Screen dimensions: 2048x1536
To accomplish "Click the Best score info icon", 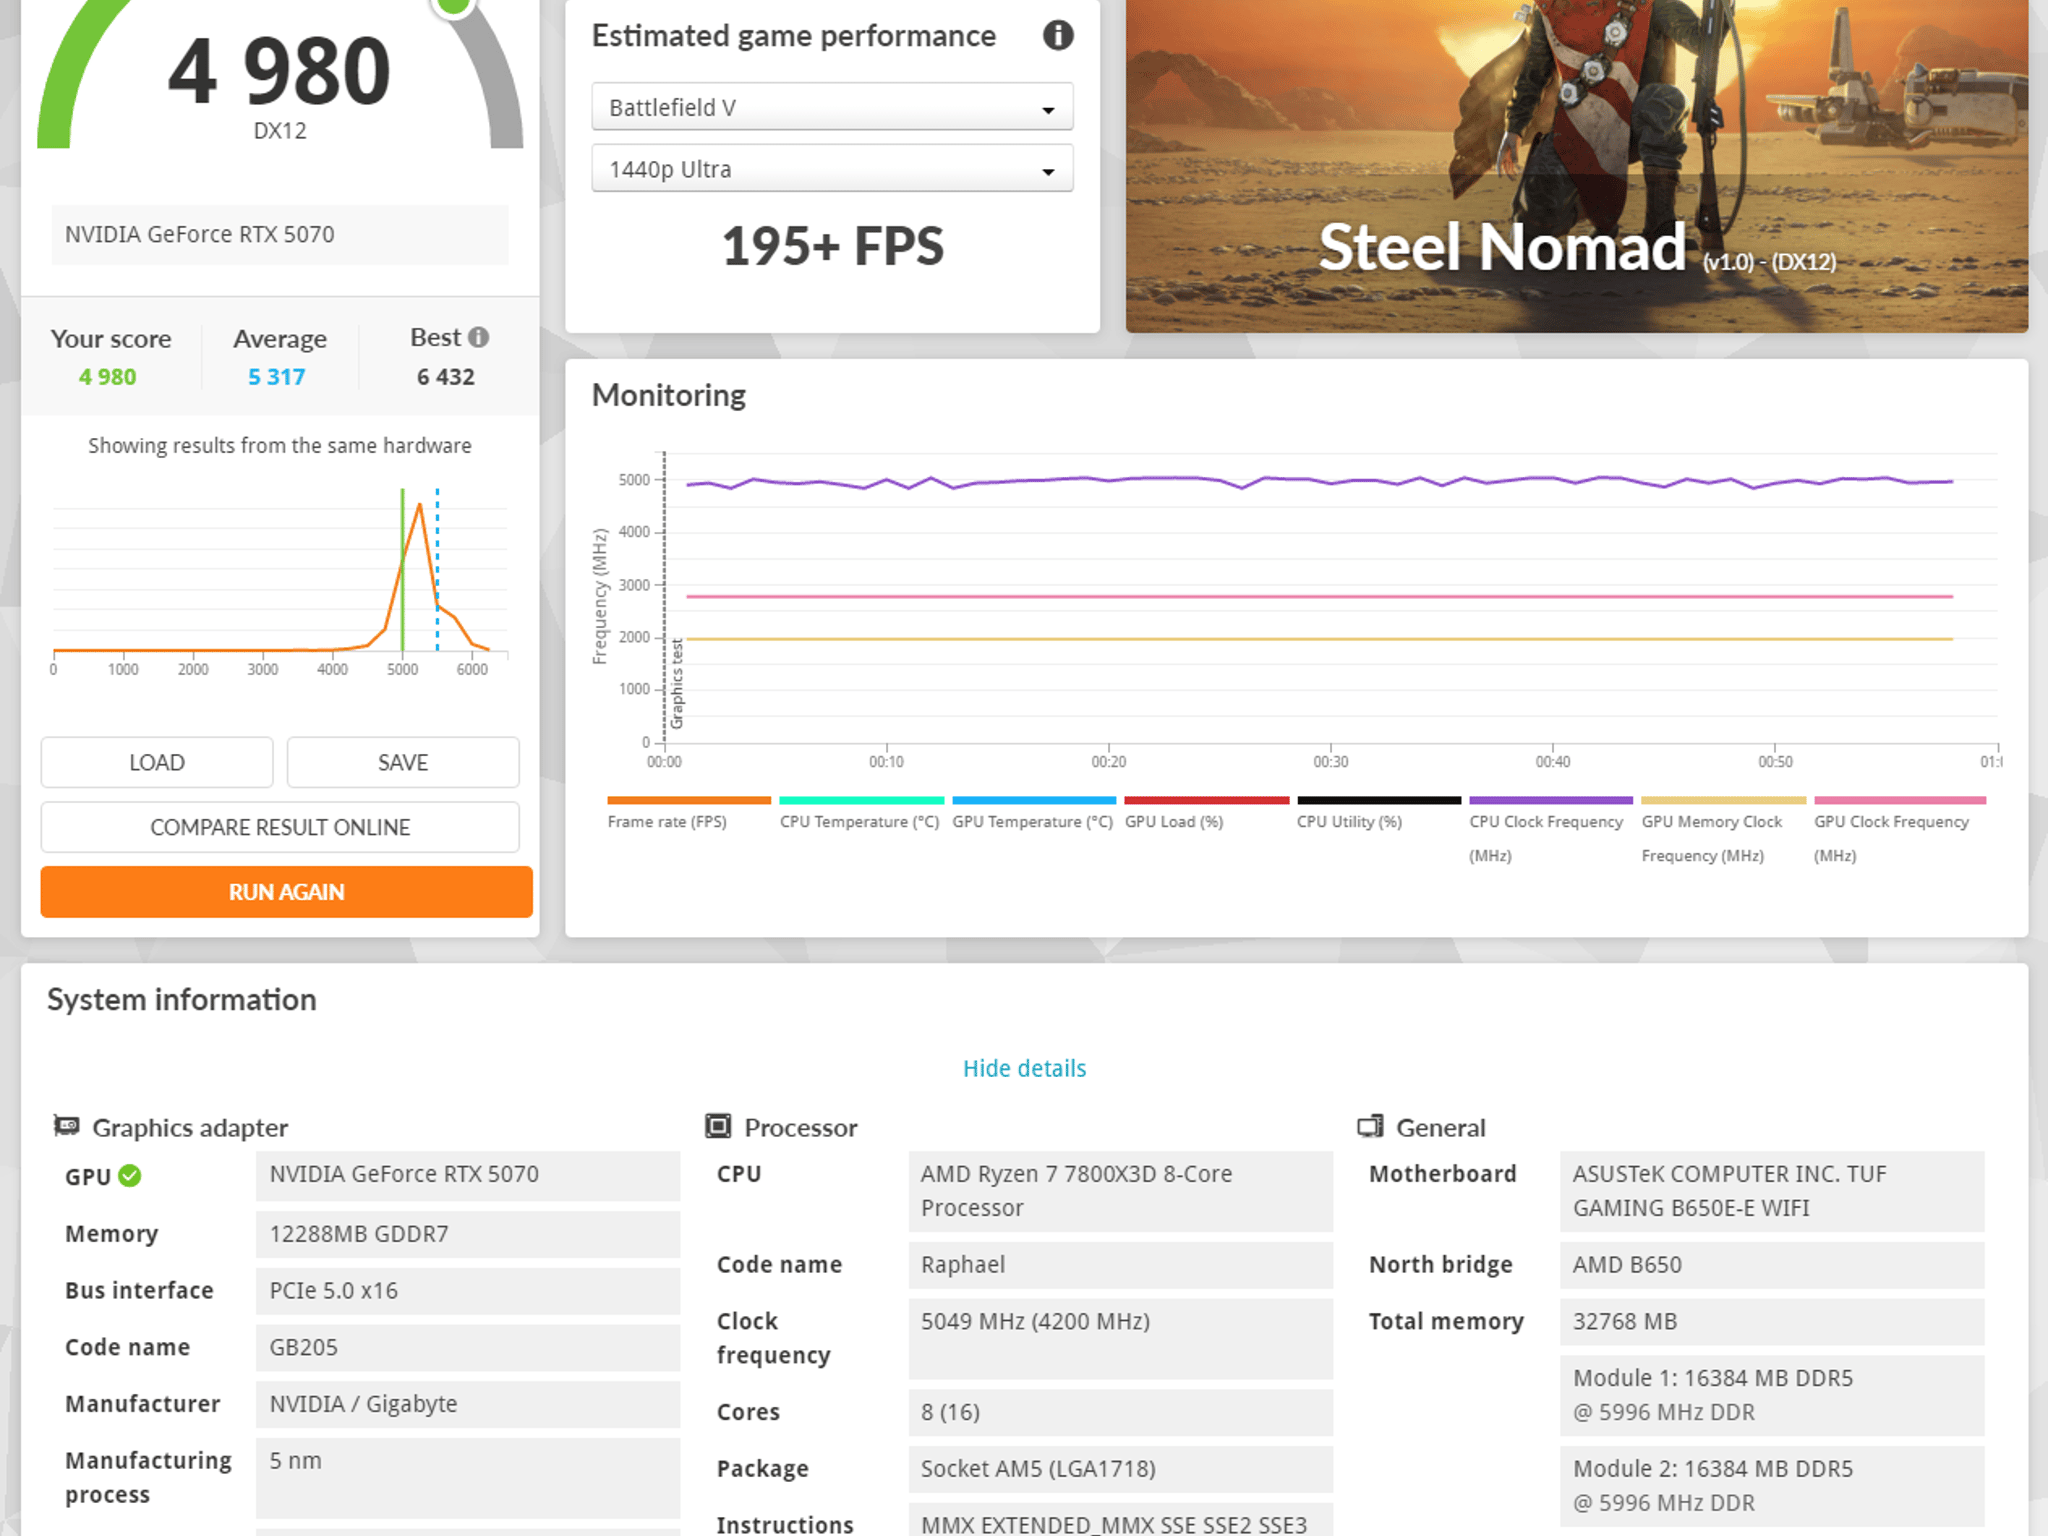I will point(479,338).
